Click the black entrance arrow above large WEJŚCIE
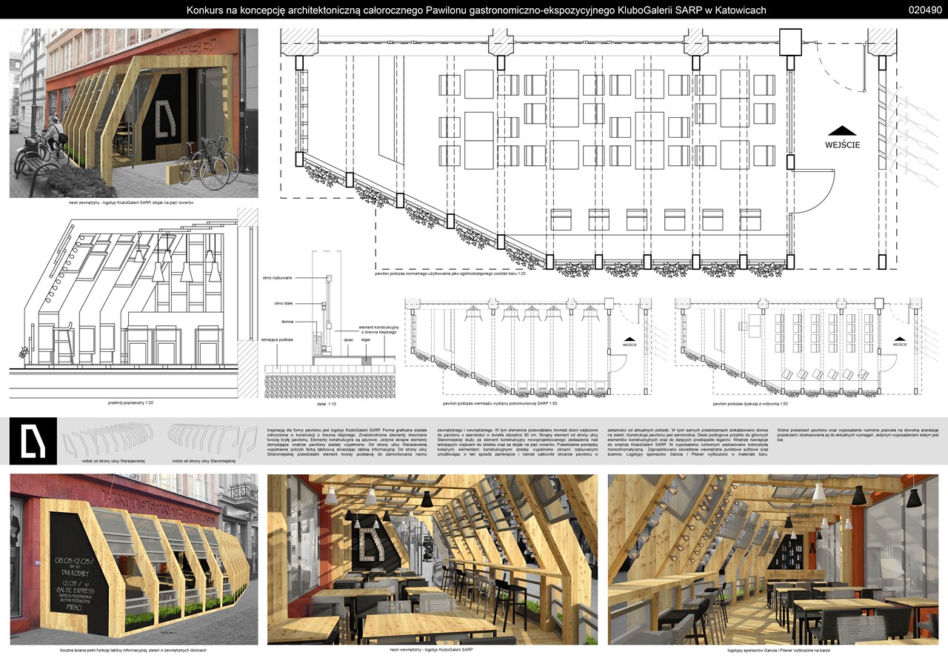The height and width of the screenshot is (664, 948). pyautogui.click(x=844, y=131)
